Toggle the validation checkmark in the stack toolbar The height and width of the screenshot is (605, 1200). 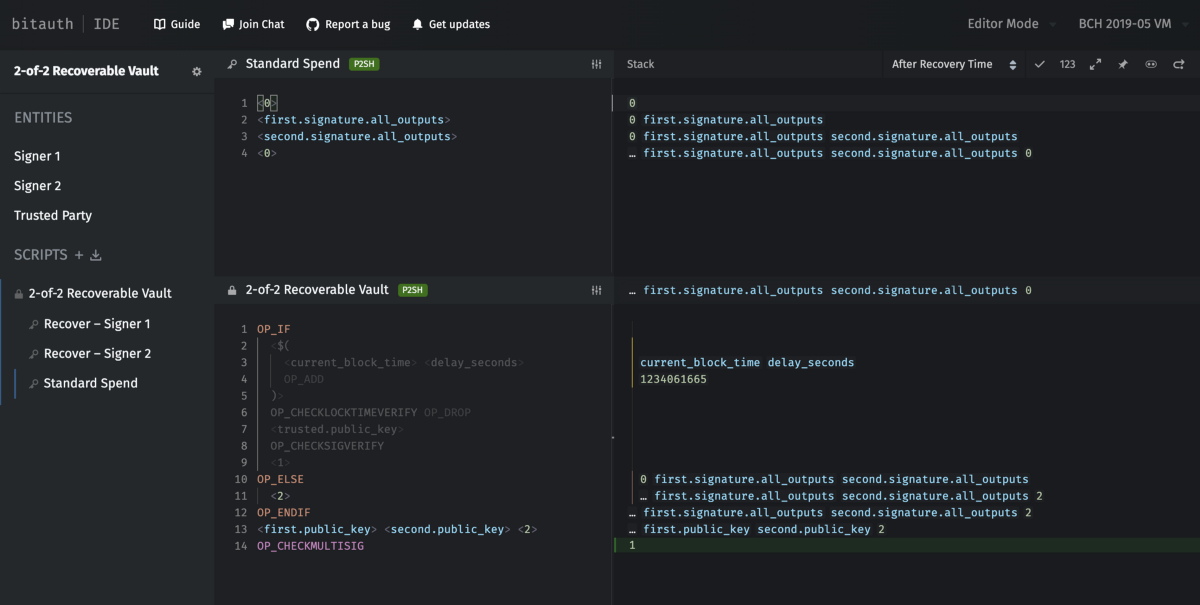click(x=1040, y=64)
